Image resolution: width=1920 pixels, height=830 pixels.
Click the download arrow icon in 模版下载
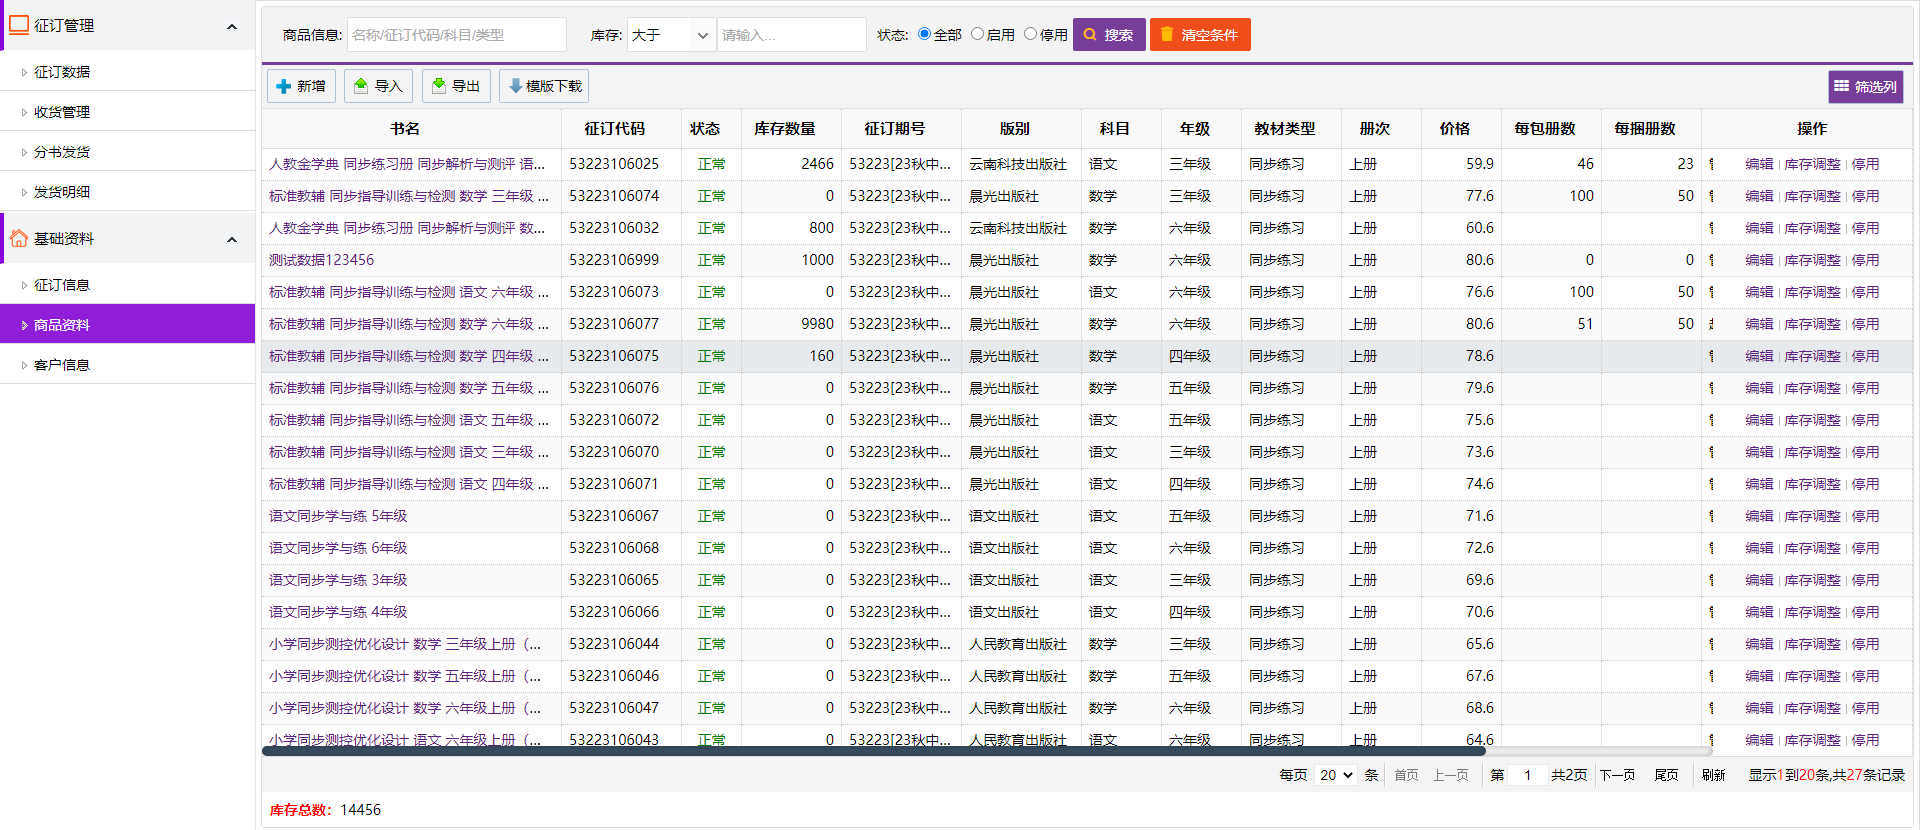pyautogui.click(x=515, y=86)
